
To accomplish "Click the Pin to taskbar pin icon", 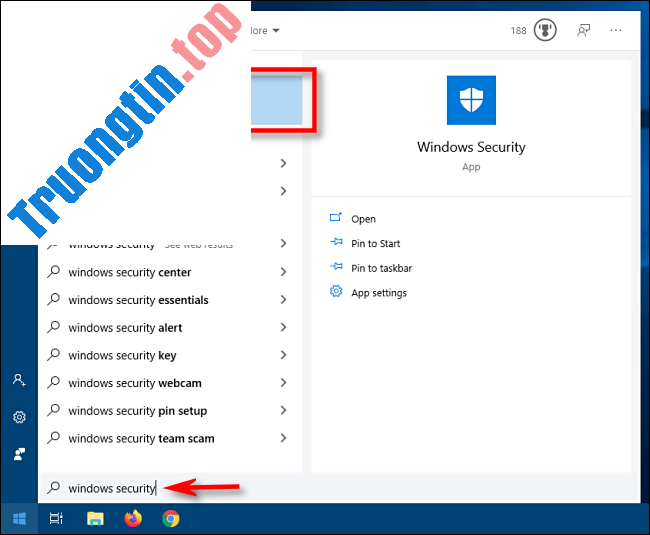I will point(336,266).
